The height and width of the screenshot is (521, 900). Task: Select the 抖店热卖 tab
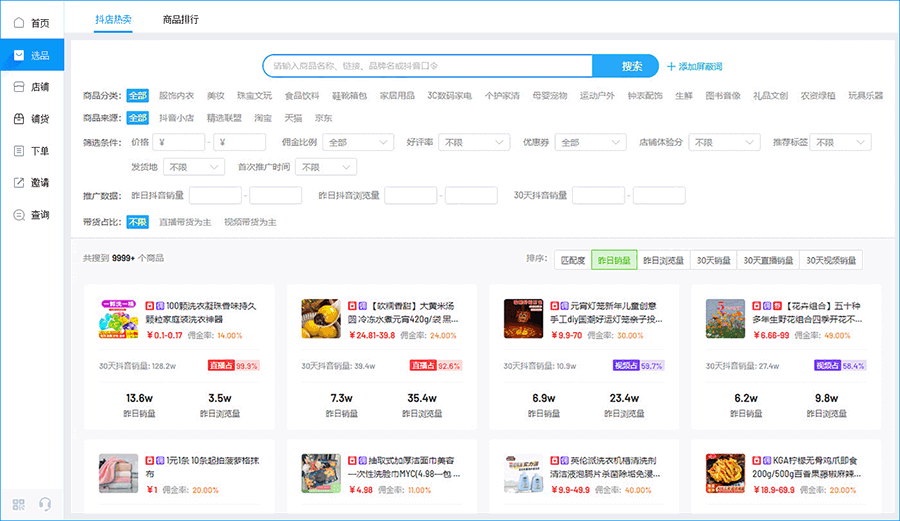[113, 20]
